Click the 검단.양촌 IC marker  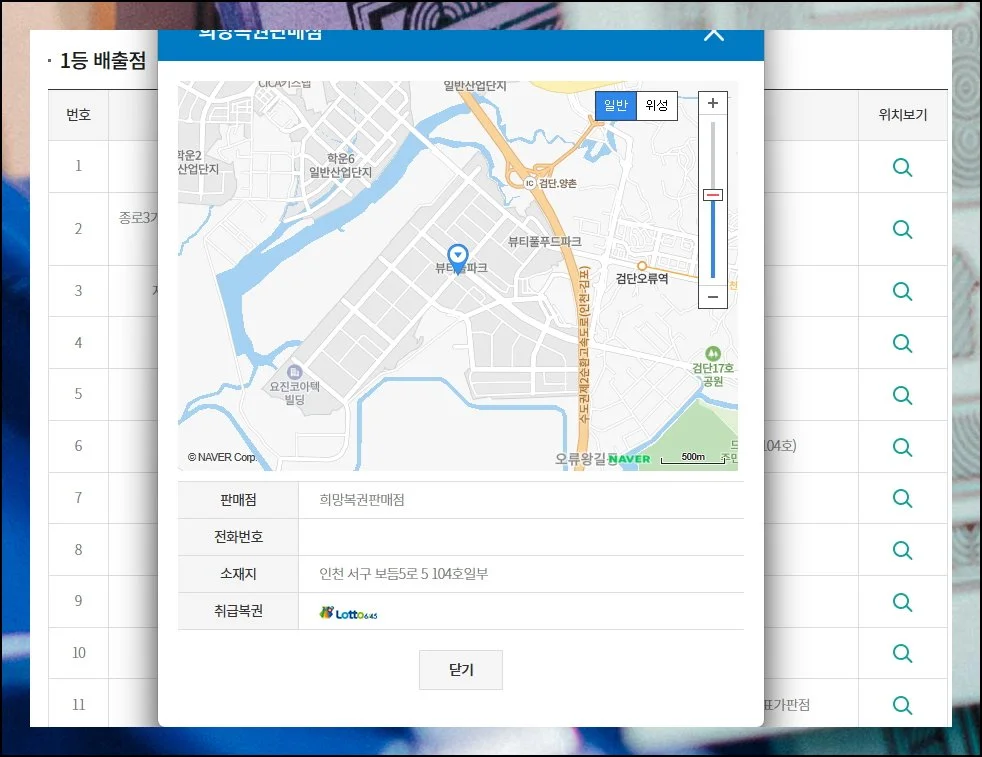(x=530, y=183)
